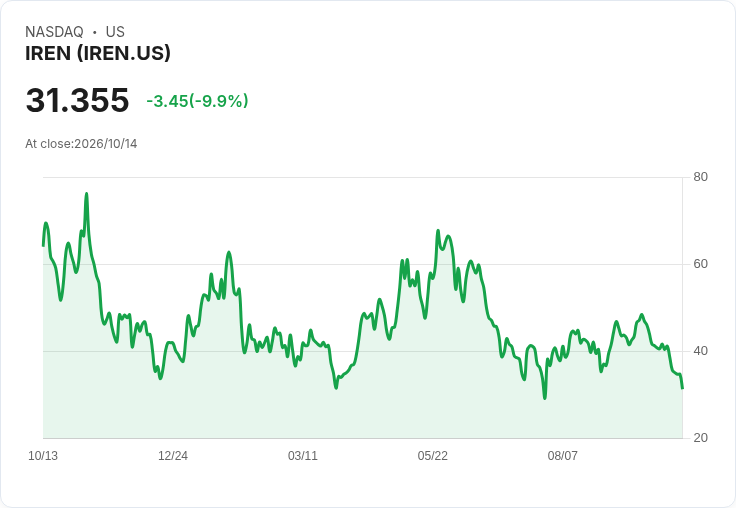Click the NASDAQ exchange label
The image size is (736, 508).
(x=54, y=31)
